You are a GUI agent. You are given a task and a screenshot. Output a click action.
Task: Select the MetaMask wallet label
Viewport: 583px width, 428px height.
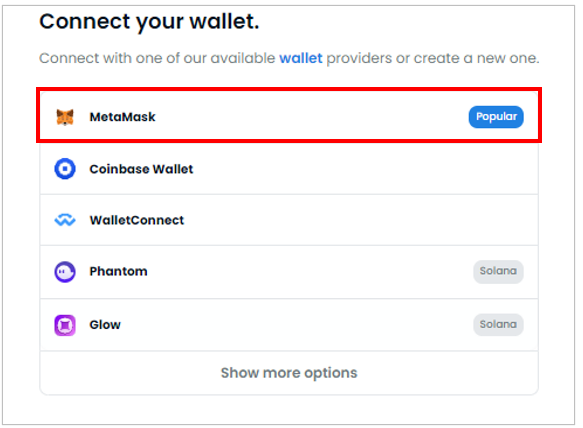coord(122,117)
